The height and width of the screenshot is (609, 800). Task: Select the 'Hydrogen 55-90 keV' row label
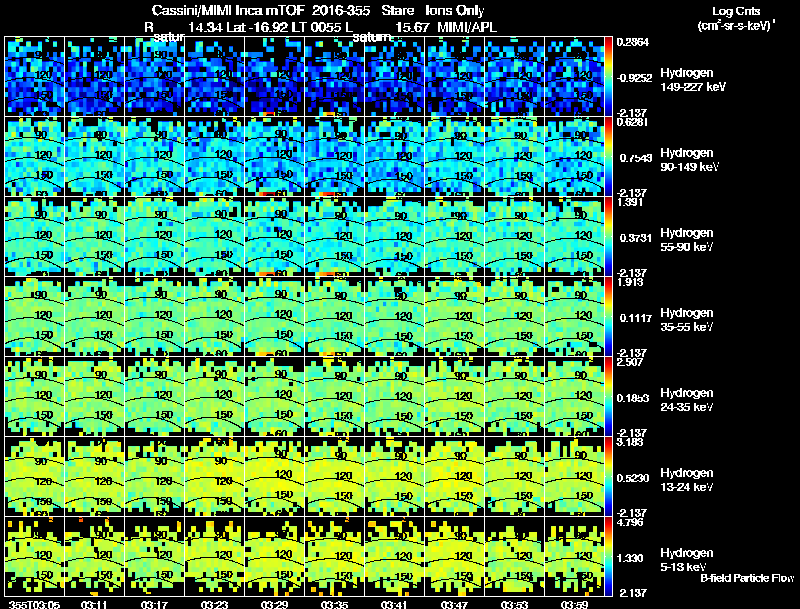pos(687,240)
